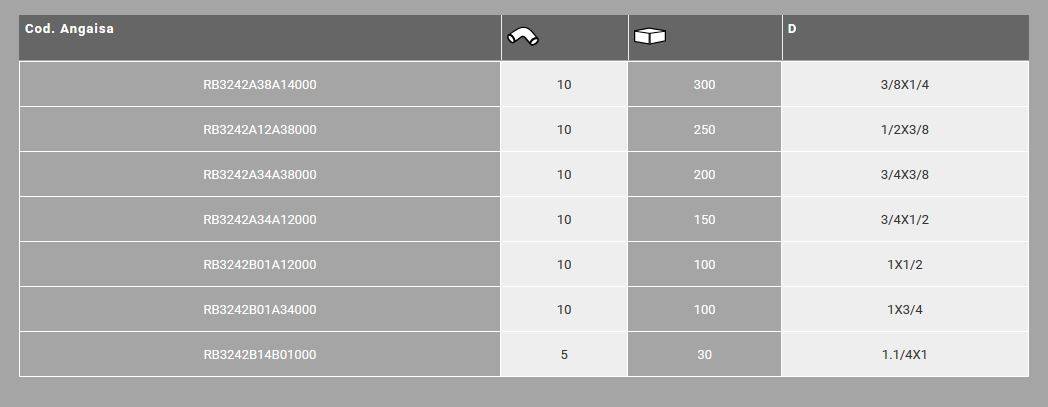Click the 3/4X1/2 dimension cell
This screenshot has width=1048, height=407.
(904, 220)
